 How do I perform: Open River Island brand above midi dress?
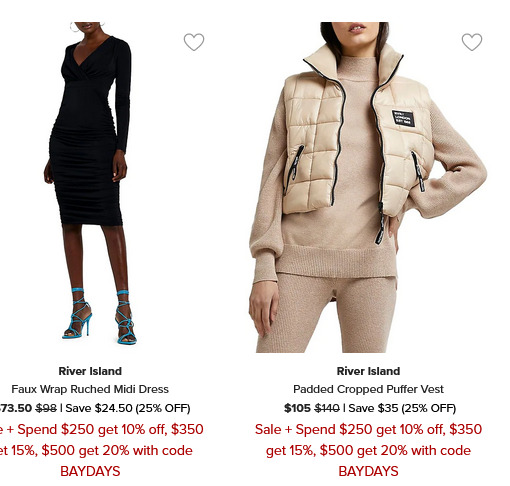click(90, 371)
